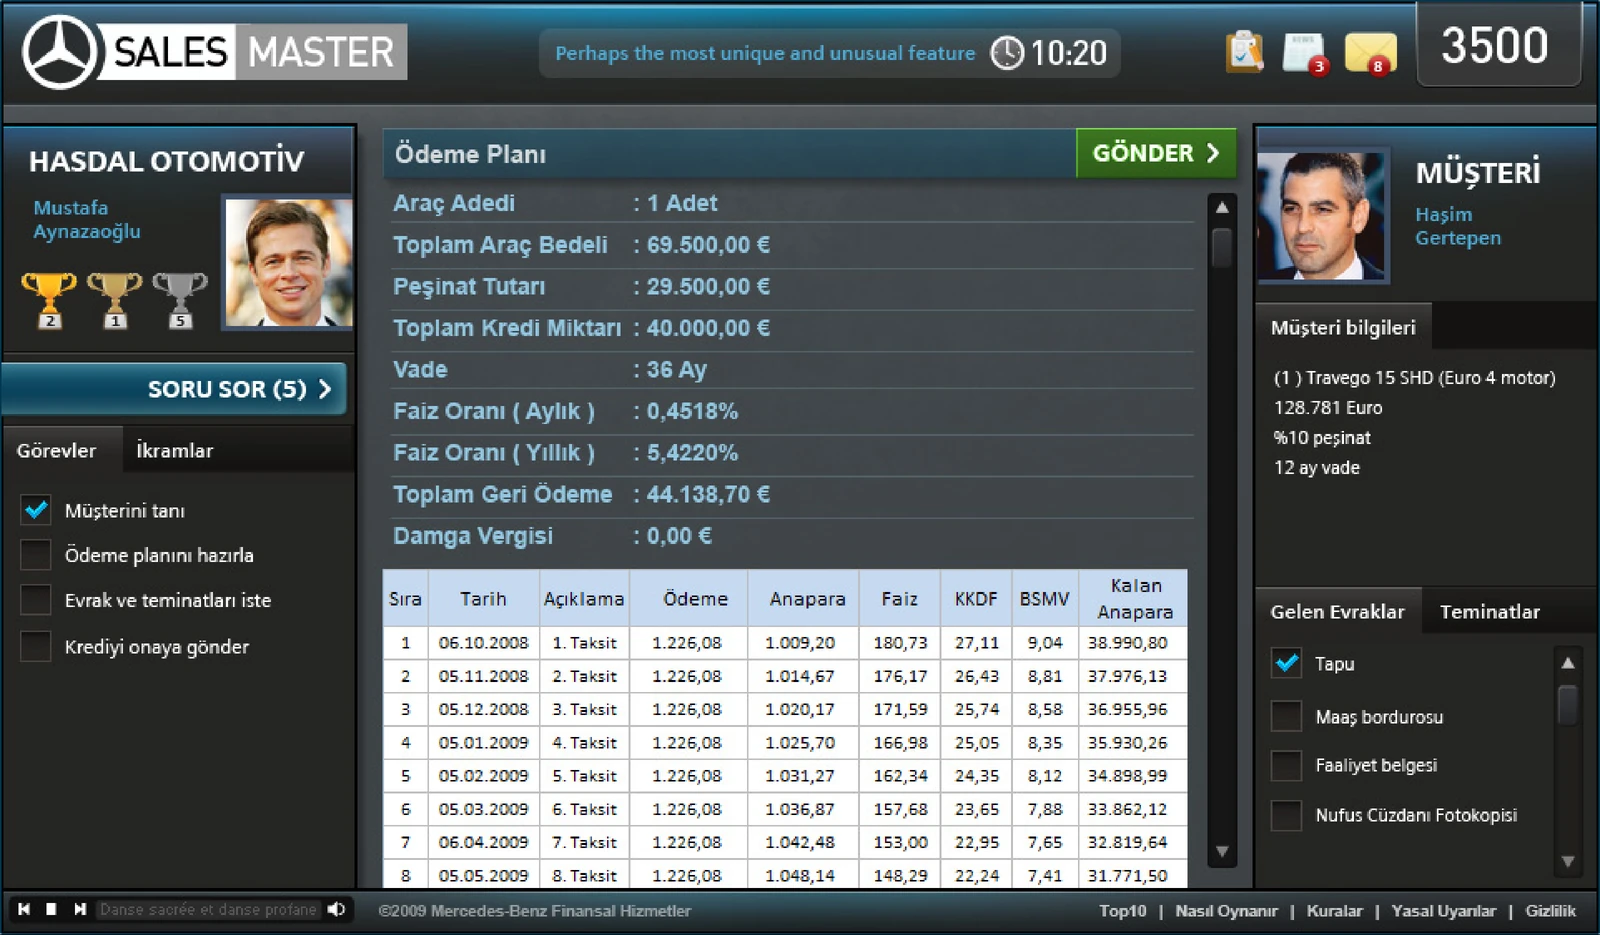Check the Ödeme planını hazırla task
Screen dimensions: 1600x935
(x=36, y=555)
